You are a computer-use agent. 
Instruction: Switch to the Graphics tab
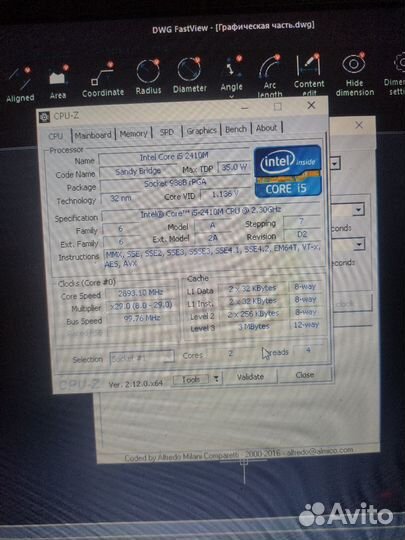tap(201, 131)
